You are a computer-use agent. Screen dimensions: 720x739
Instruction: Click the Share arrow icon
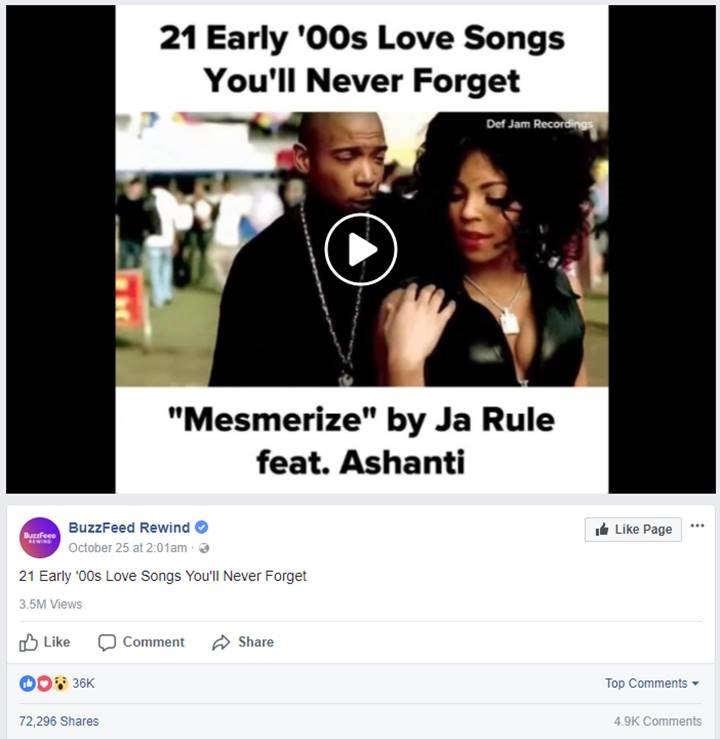[x=221, y=642]
